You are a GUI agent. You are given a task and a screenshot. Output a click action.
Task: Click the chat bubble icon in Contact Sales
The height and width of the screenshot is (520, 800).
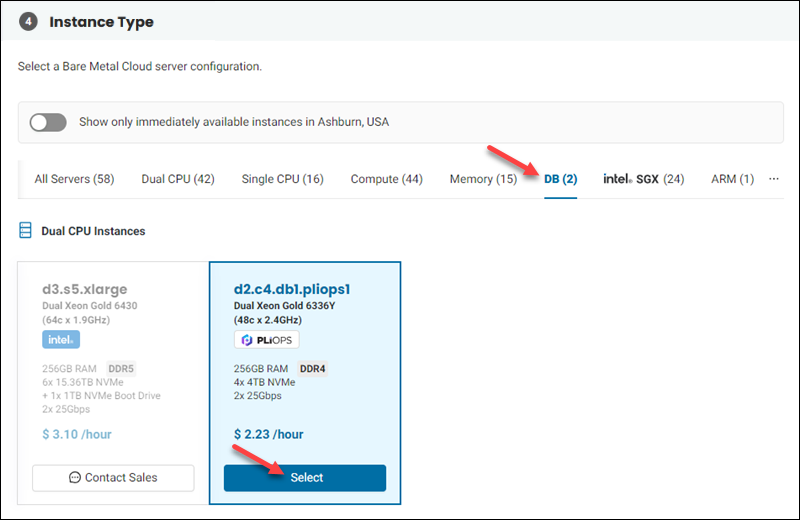tap(75, 478)
